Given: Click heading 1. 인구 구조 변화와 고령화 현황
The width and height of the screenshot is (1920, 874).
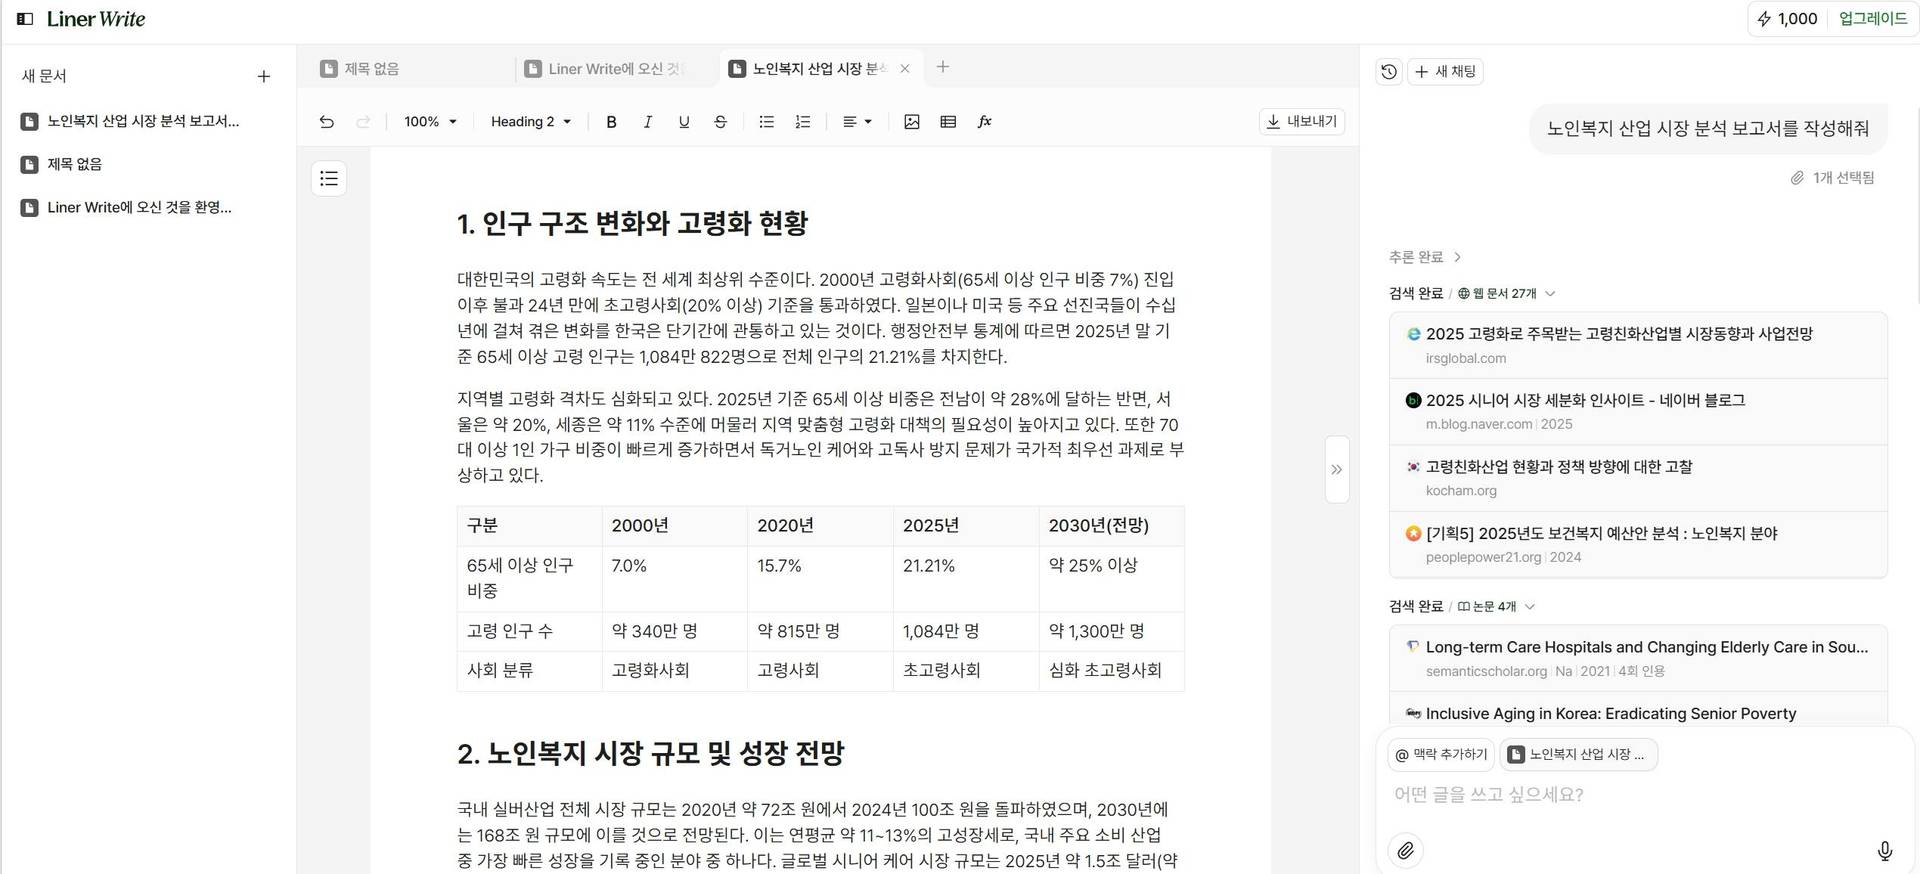Looking at the screenshot, I should [x=632, y=223].
